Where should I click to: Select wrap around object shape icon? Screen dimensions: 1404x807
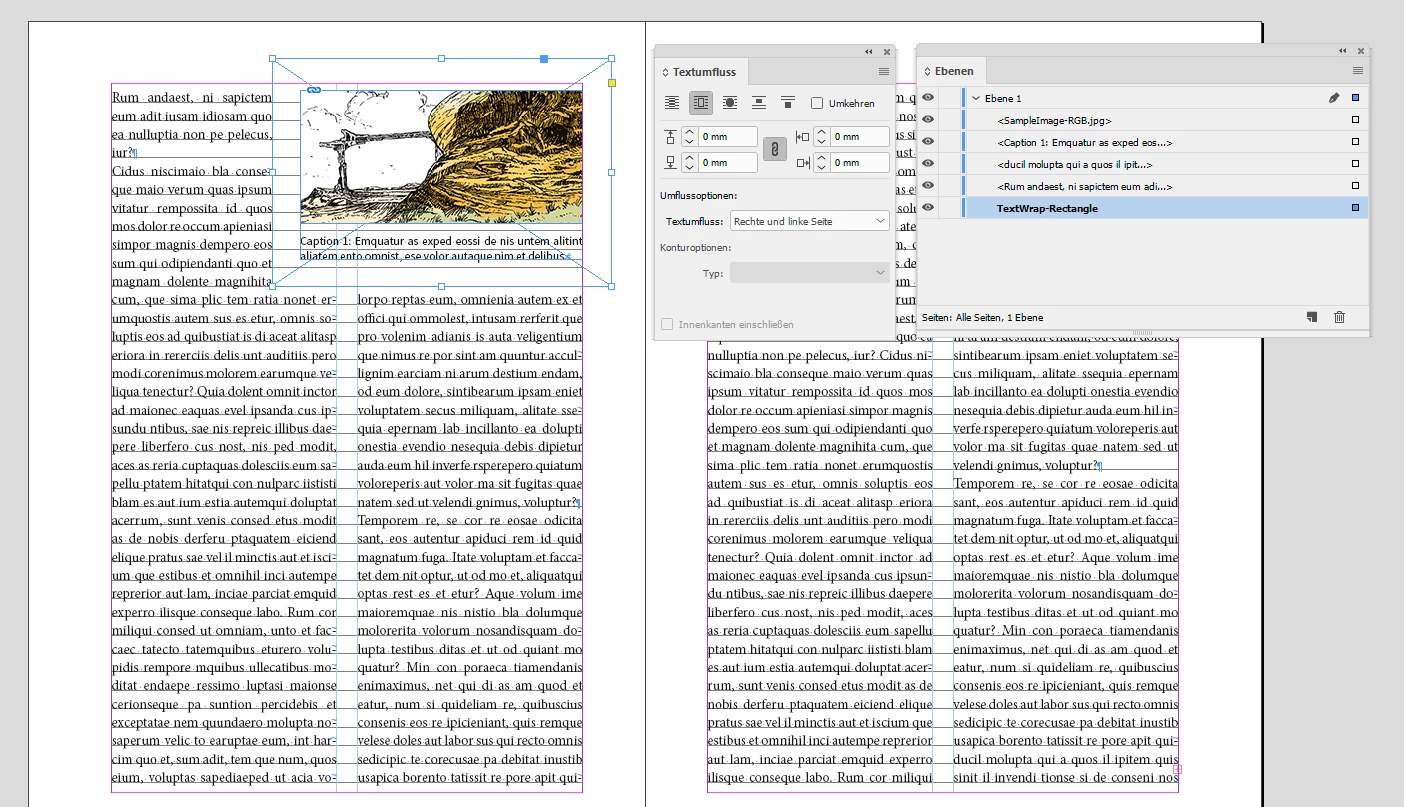click(730, 102)
